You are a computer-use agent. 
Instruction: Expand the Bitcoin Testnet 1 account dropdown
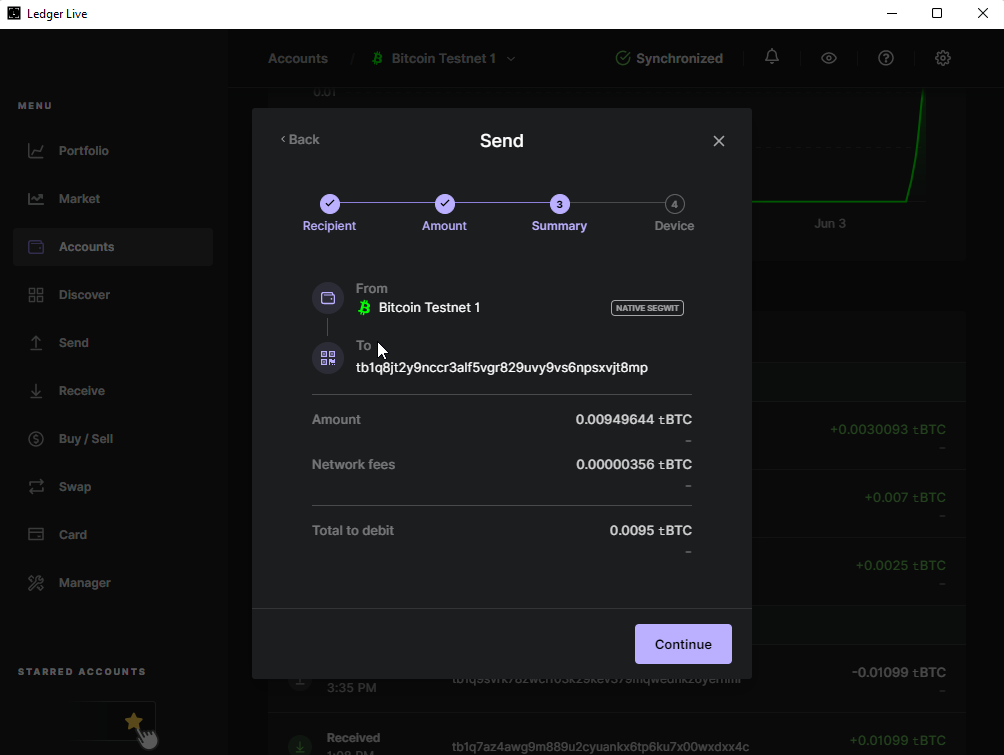coord(511,59)
